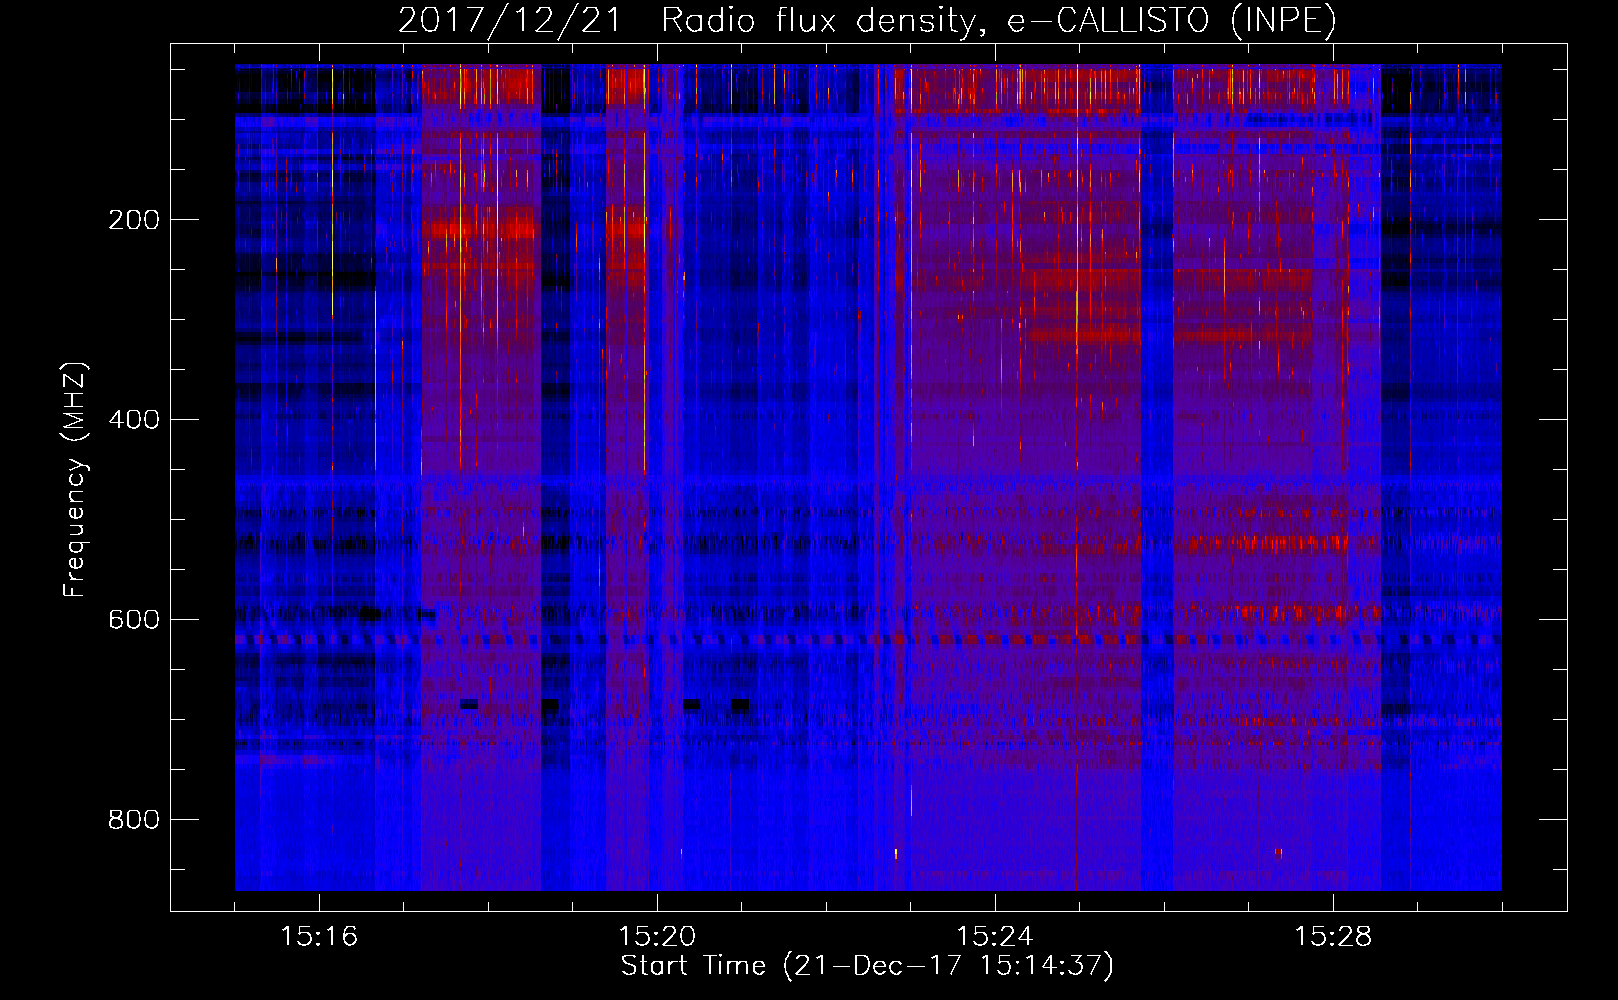Select the 'Frequency (MHZ)' y-axis label
Image resolution: width=1618 pixels, height=1000 pixels.
point(75,479)
